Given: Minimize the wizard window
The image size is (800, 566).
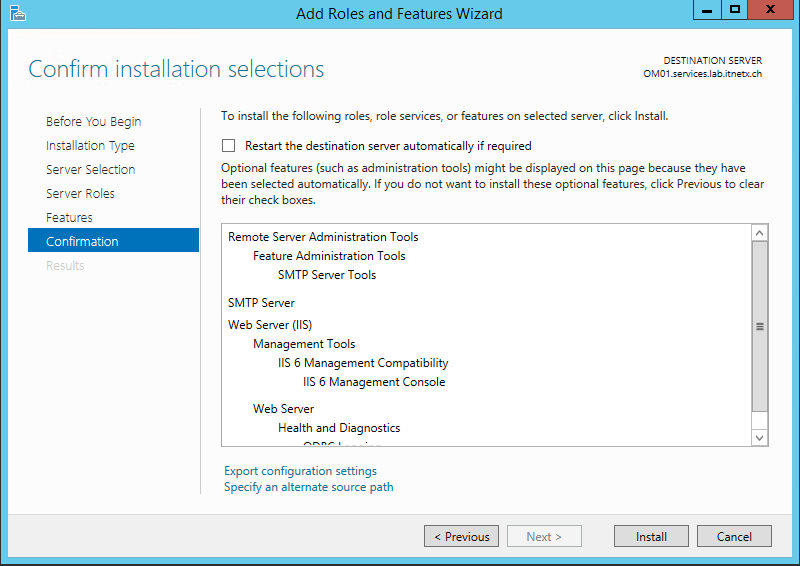Looking at the screenshot, I should pyautogui.click(x=707, y=10).
